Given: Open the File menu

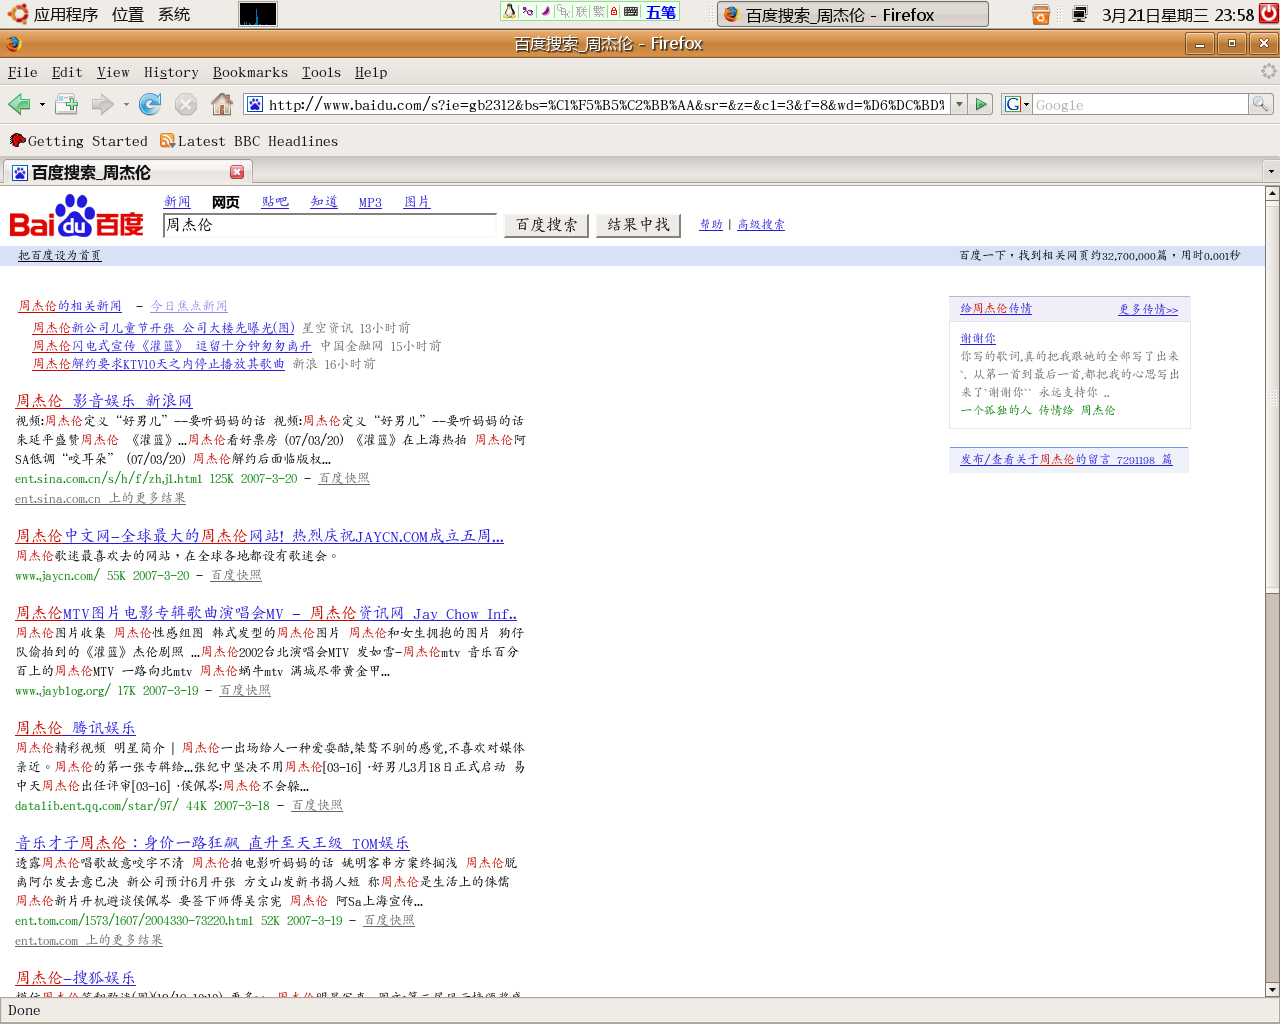Looking at the screenshot, I should click(23, 72).
